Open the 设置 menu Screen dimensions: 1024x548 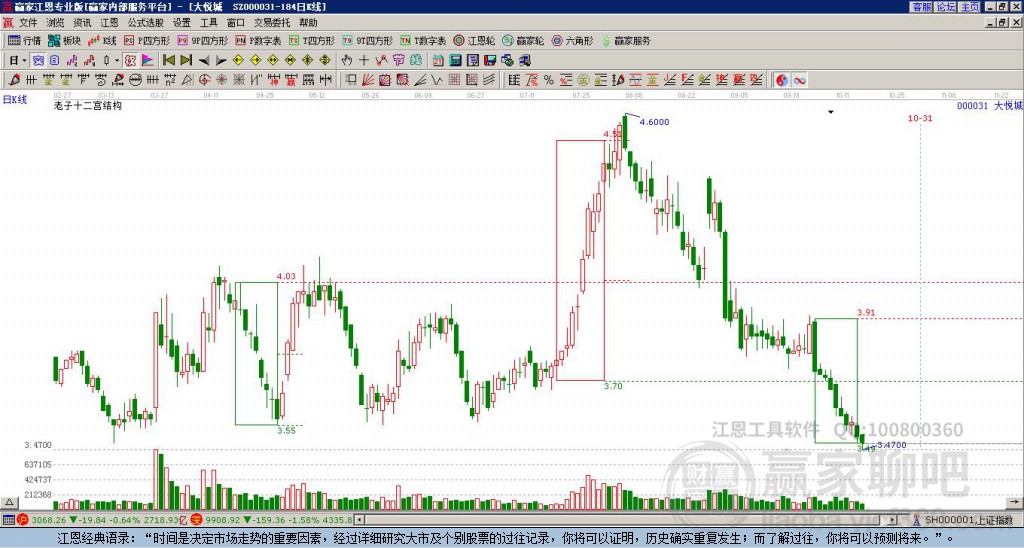click(x=182, y=23)
